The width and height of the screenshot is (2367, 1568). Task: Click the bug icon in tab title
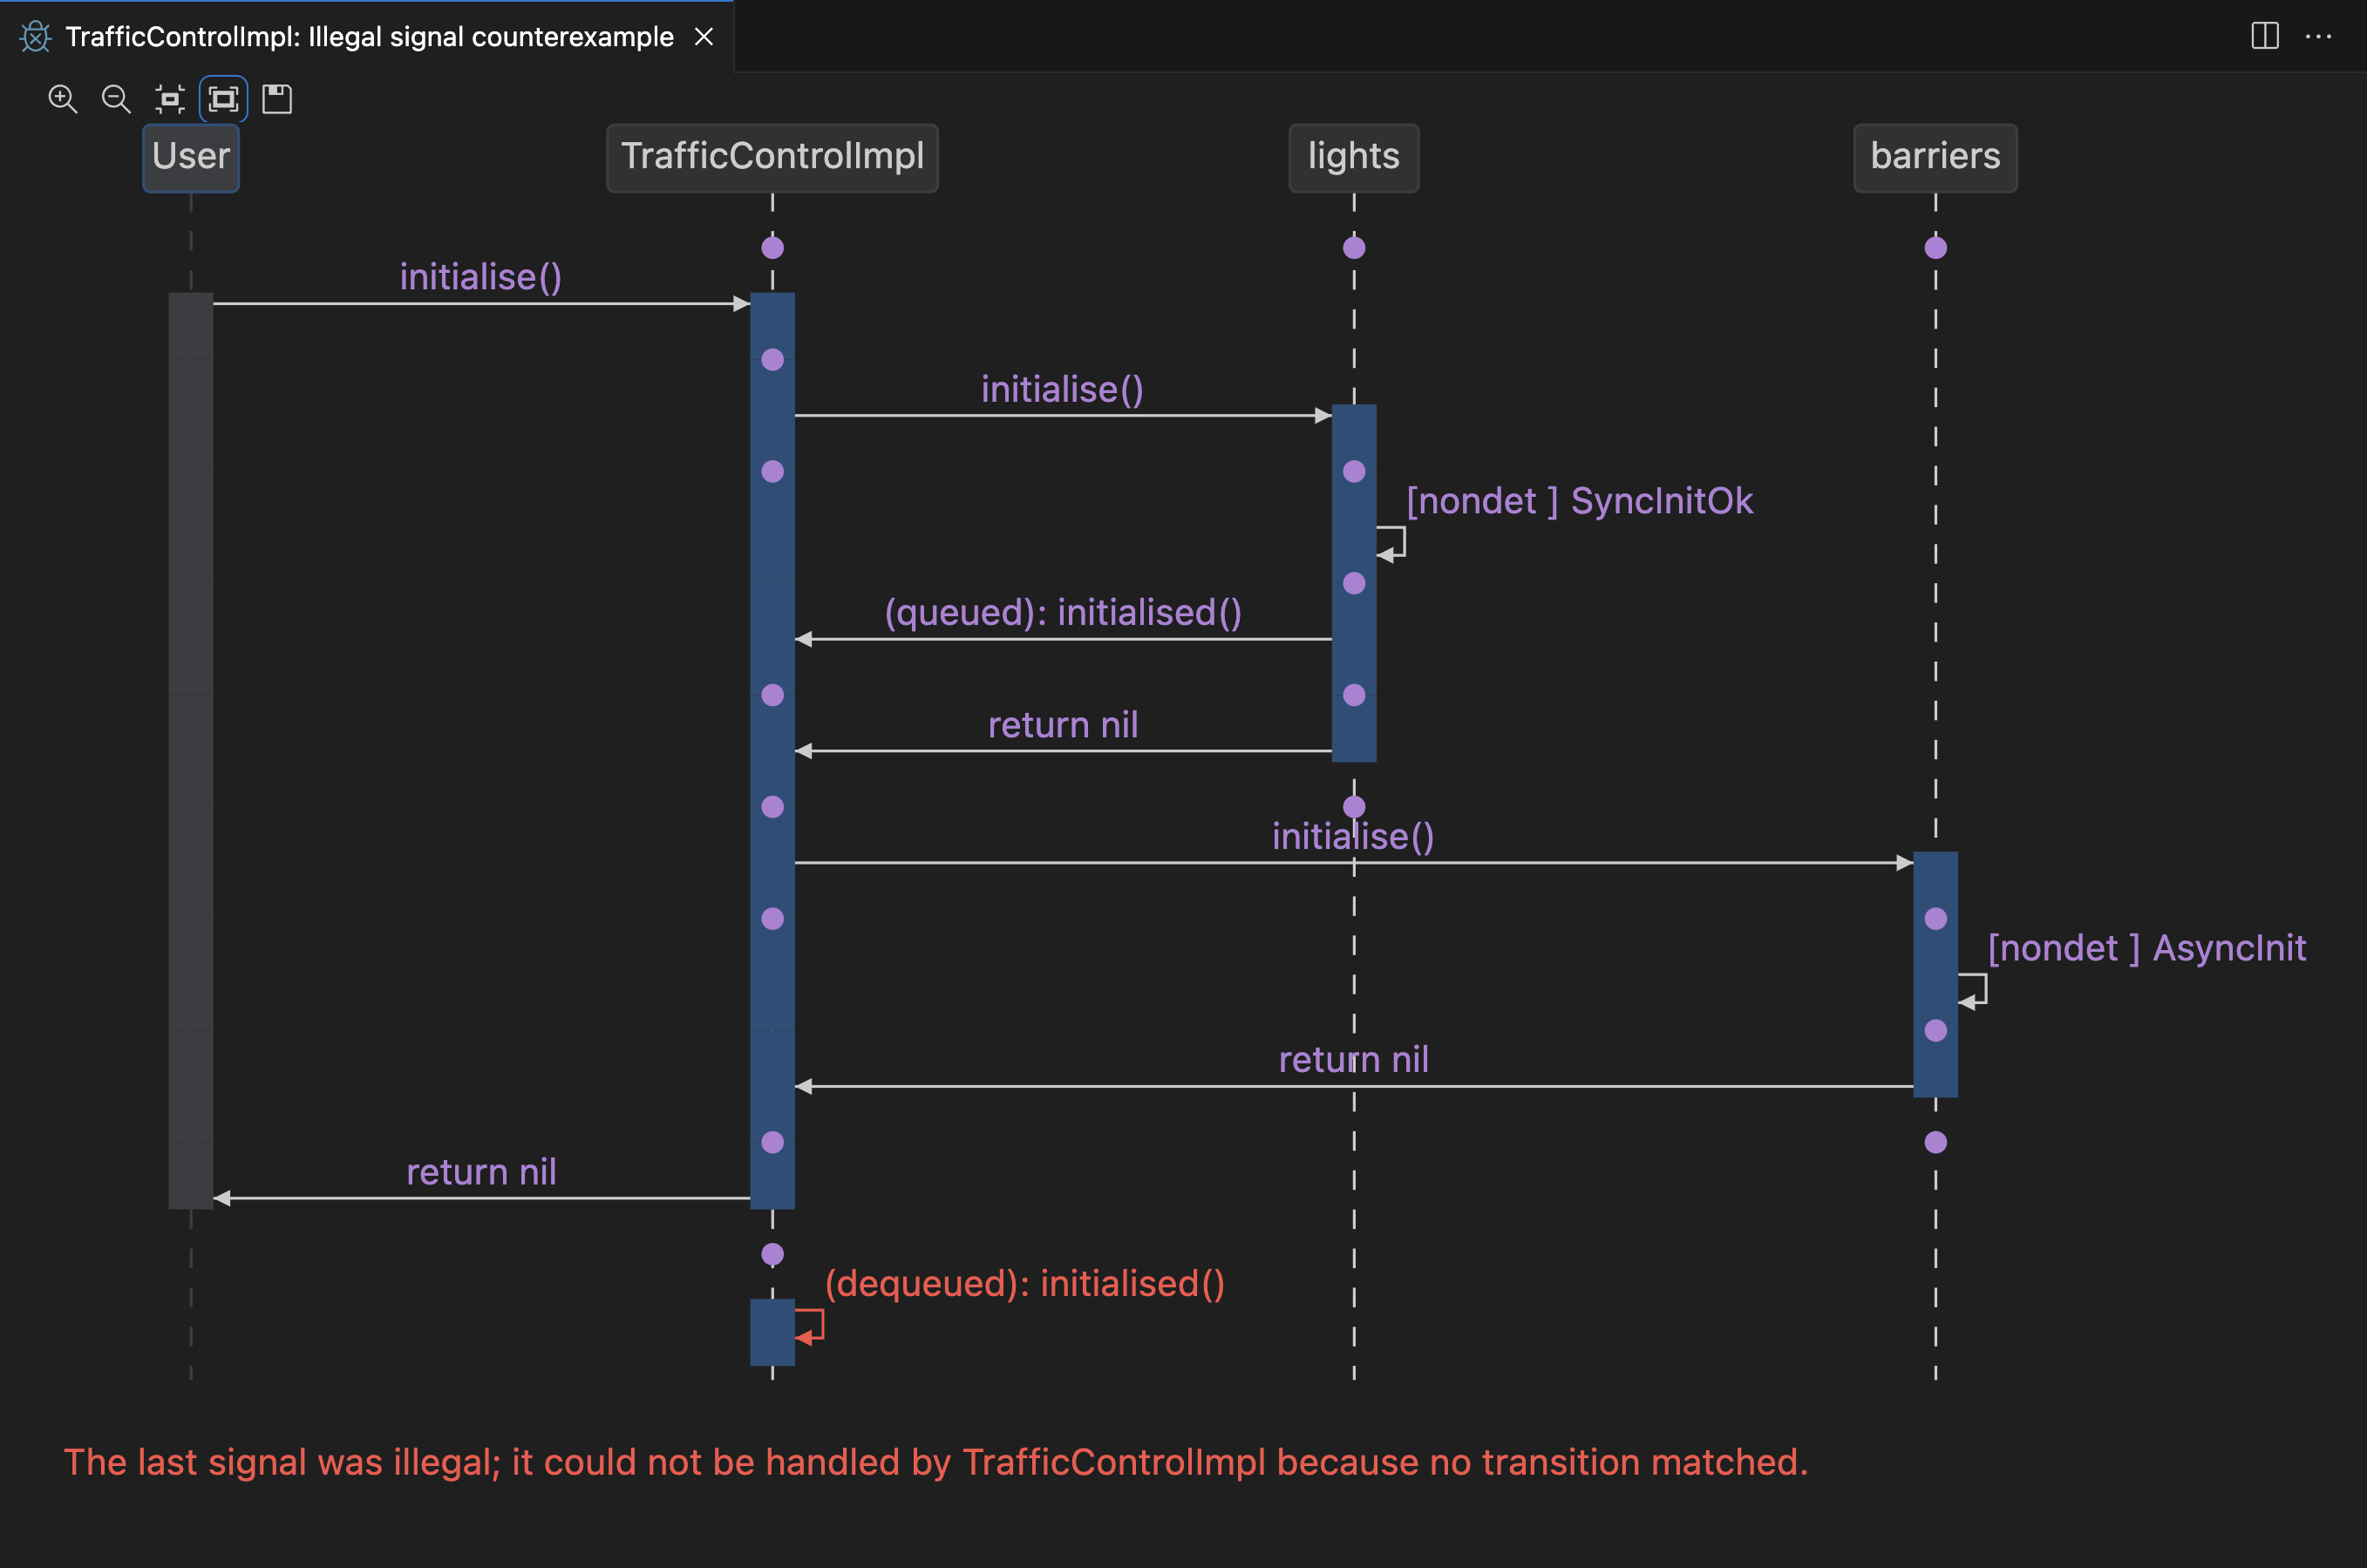coord(35,37)
